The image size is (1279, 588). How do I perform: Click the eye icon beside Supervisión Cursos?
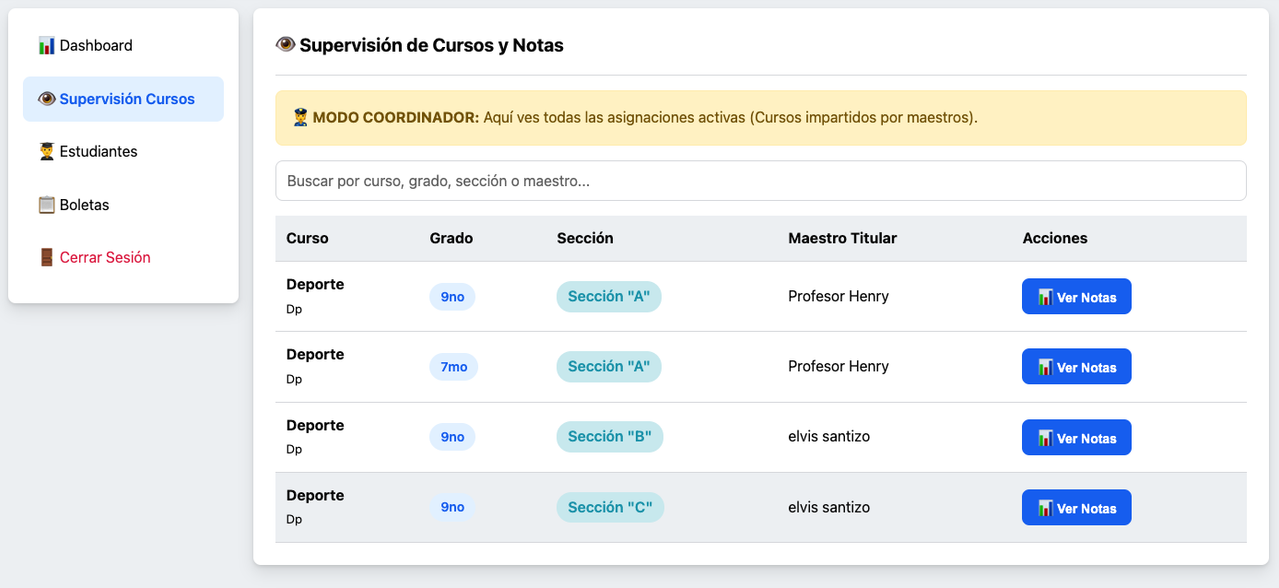pyautogui.click(x=46, y=99)
